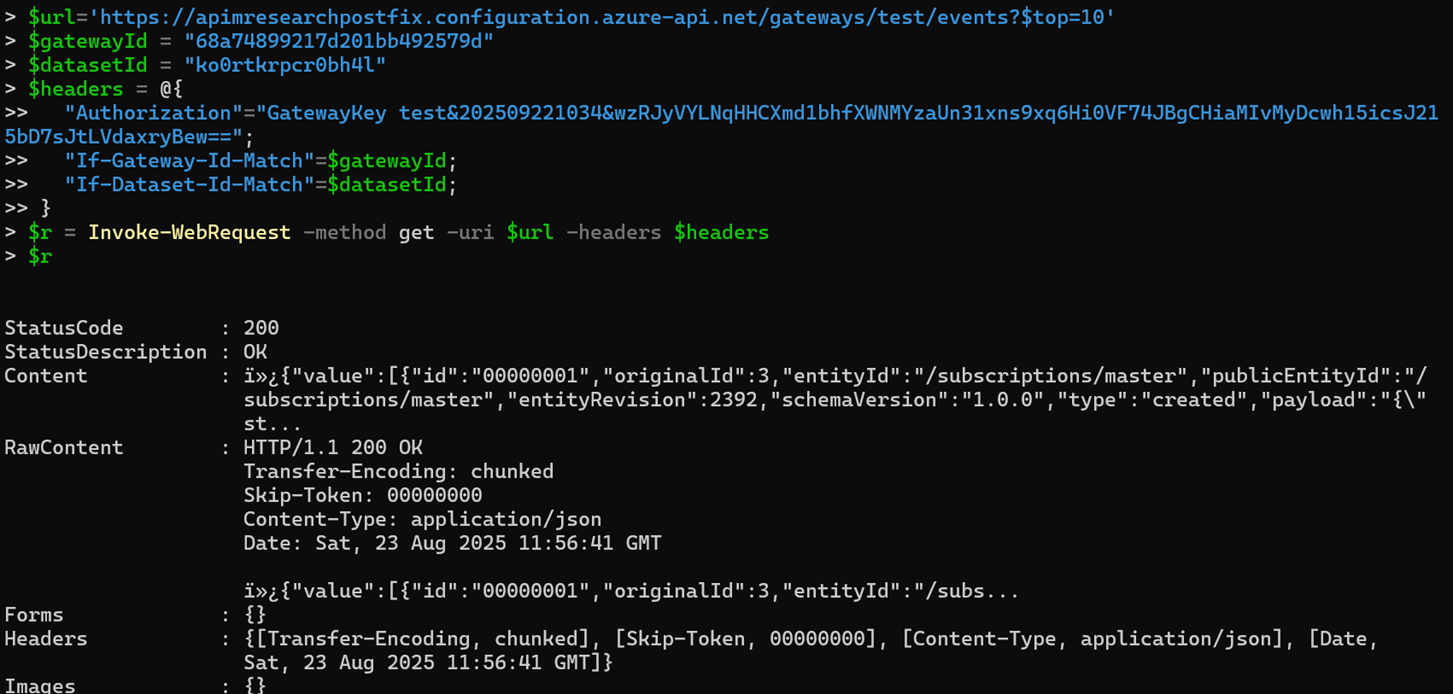
Task: Click the gateway ID value 68a74899217d201bb492579d
Action: 338,41
